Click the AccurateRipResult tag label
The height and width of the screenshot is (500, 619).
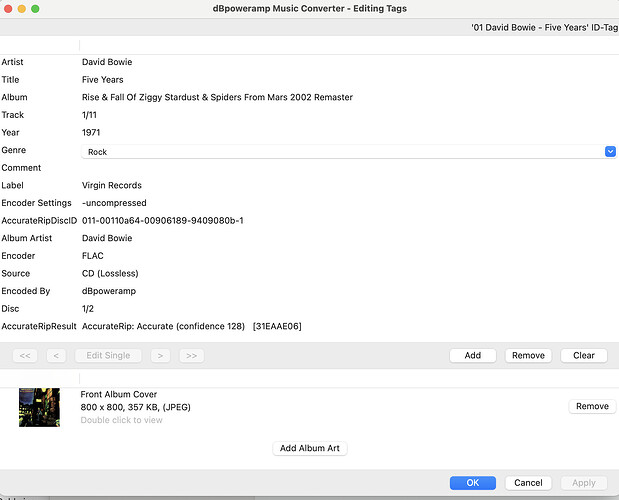pos(39,326)
